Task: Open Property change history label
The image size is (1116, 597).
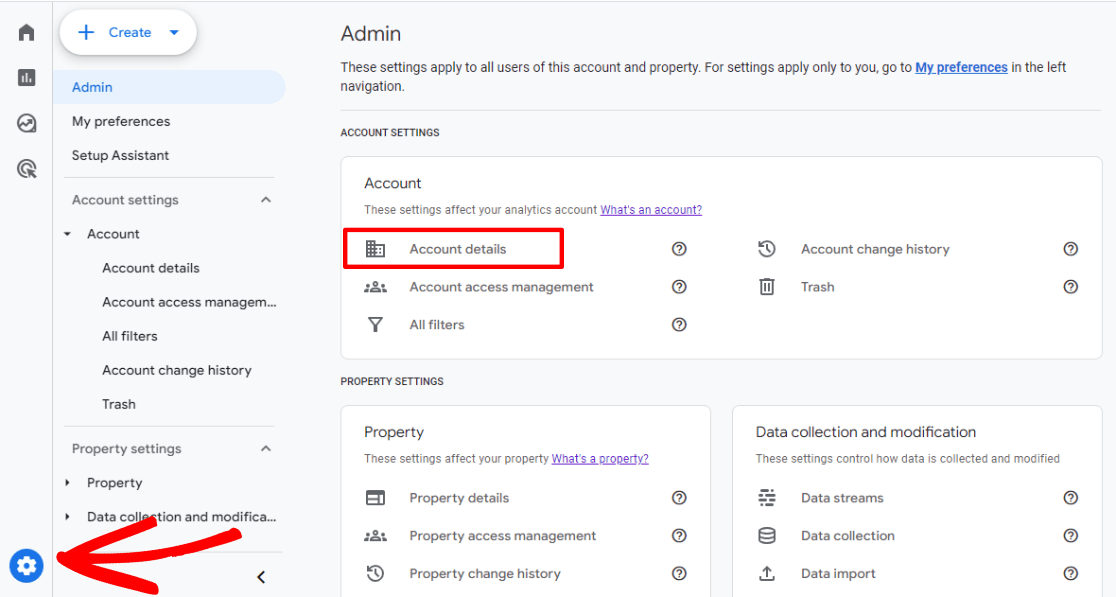Action: pos(485,574)
